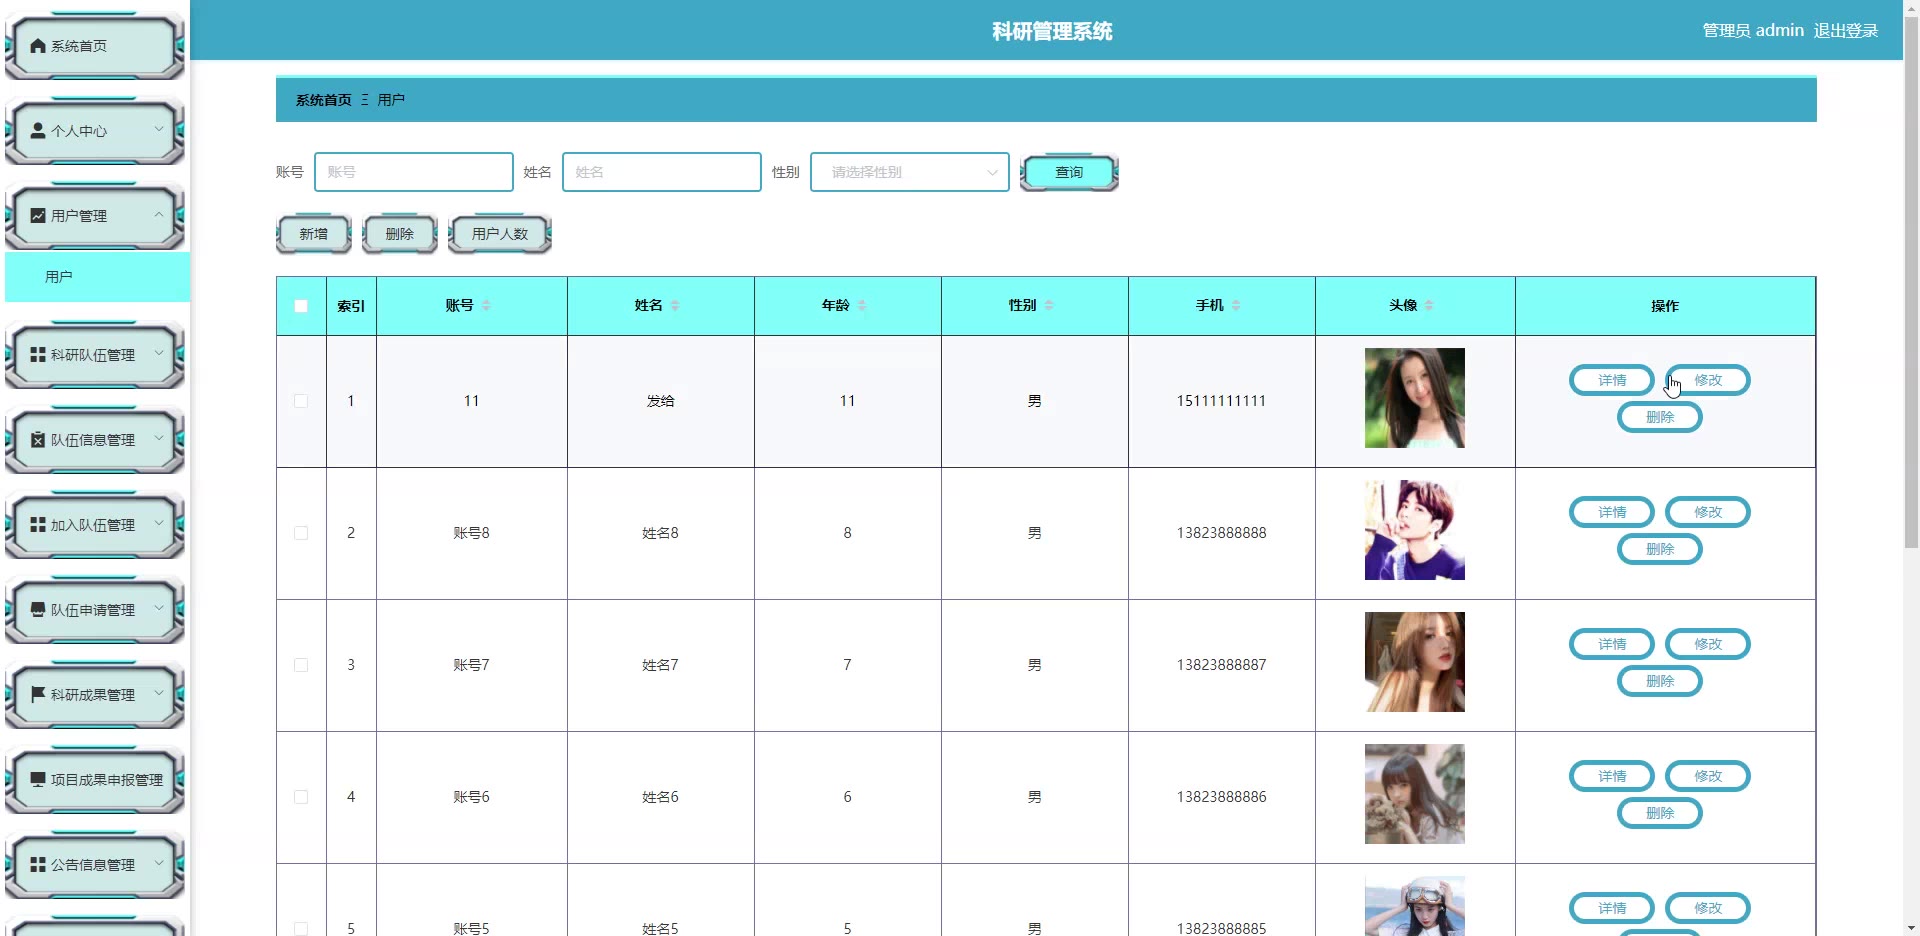
Task: Check the checkbox for row 账号8
Action: point(301,533)
